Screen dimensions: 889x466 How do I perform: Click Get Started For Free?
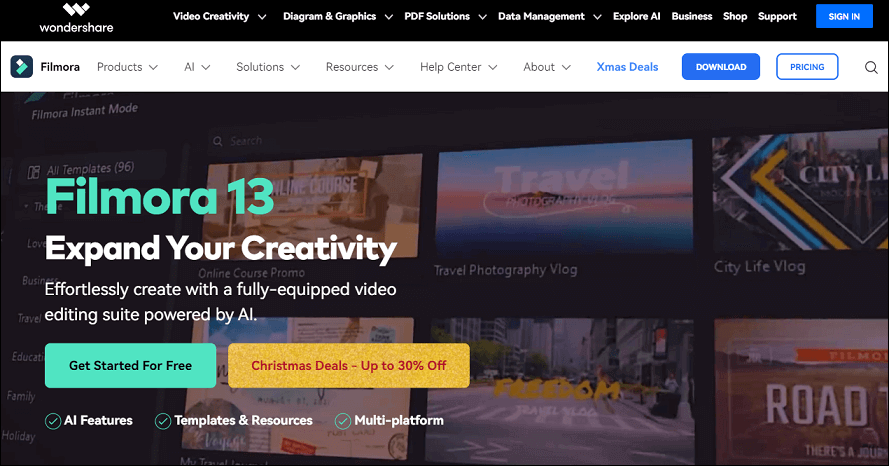[x=130, y=366]
